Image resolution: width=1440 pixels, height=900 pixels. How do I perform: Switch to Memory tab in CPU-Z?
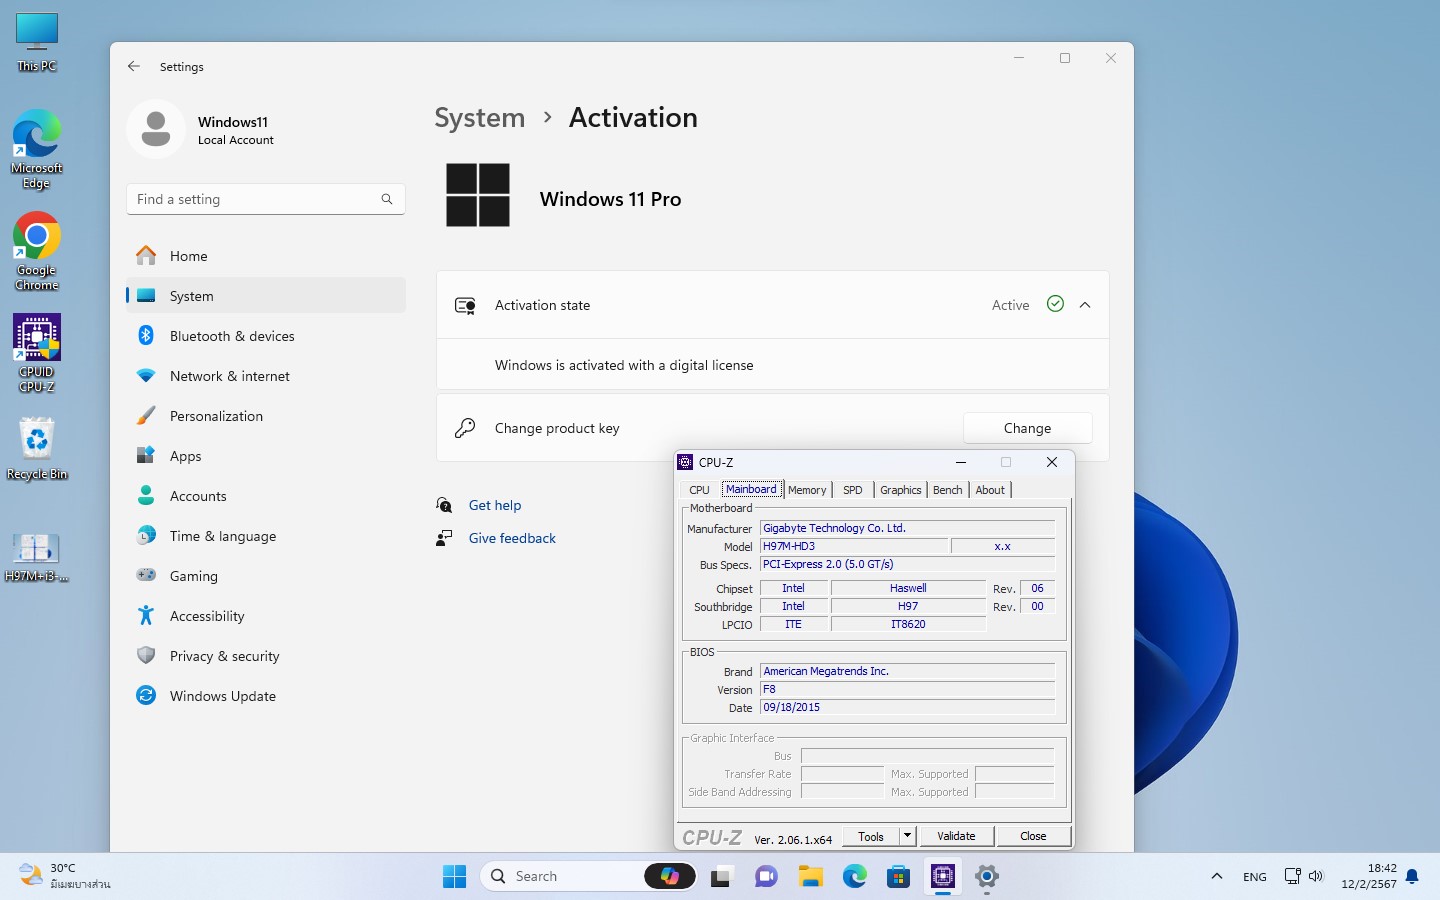click(807, 490)
